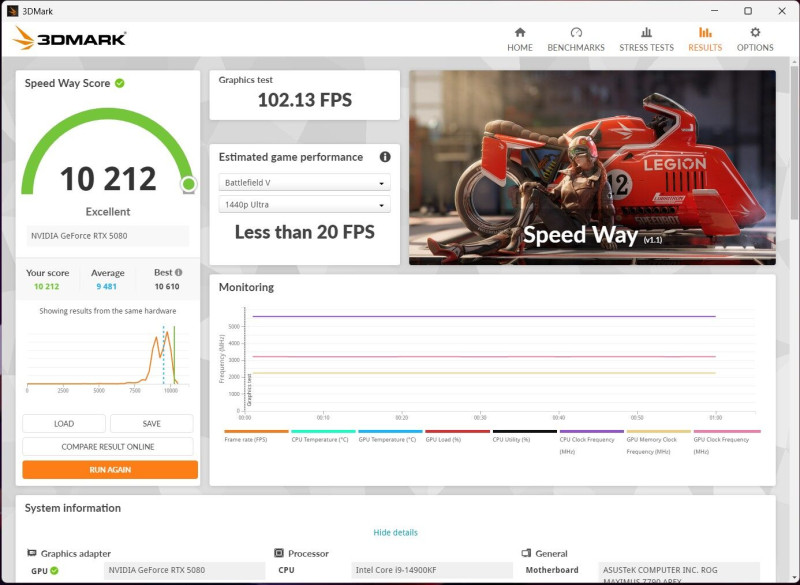Open the Home tab

pos(520,40)
